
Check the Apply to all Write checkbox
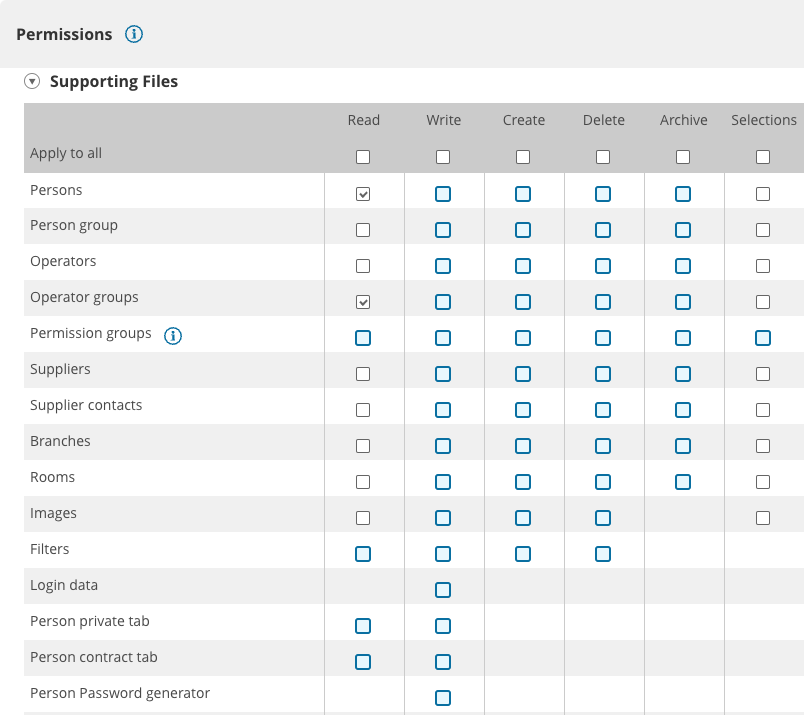pyautogui.click(x=443, y=156)
